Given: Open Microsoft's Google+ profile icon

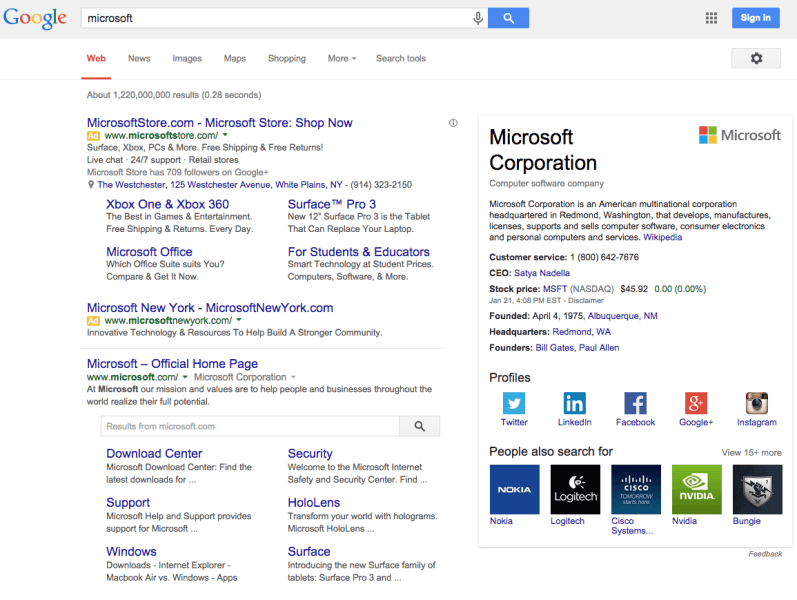Looking at the screenshot, I should (696, 403).
